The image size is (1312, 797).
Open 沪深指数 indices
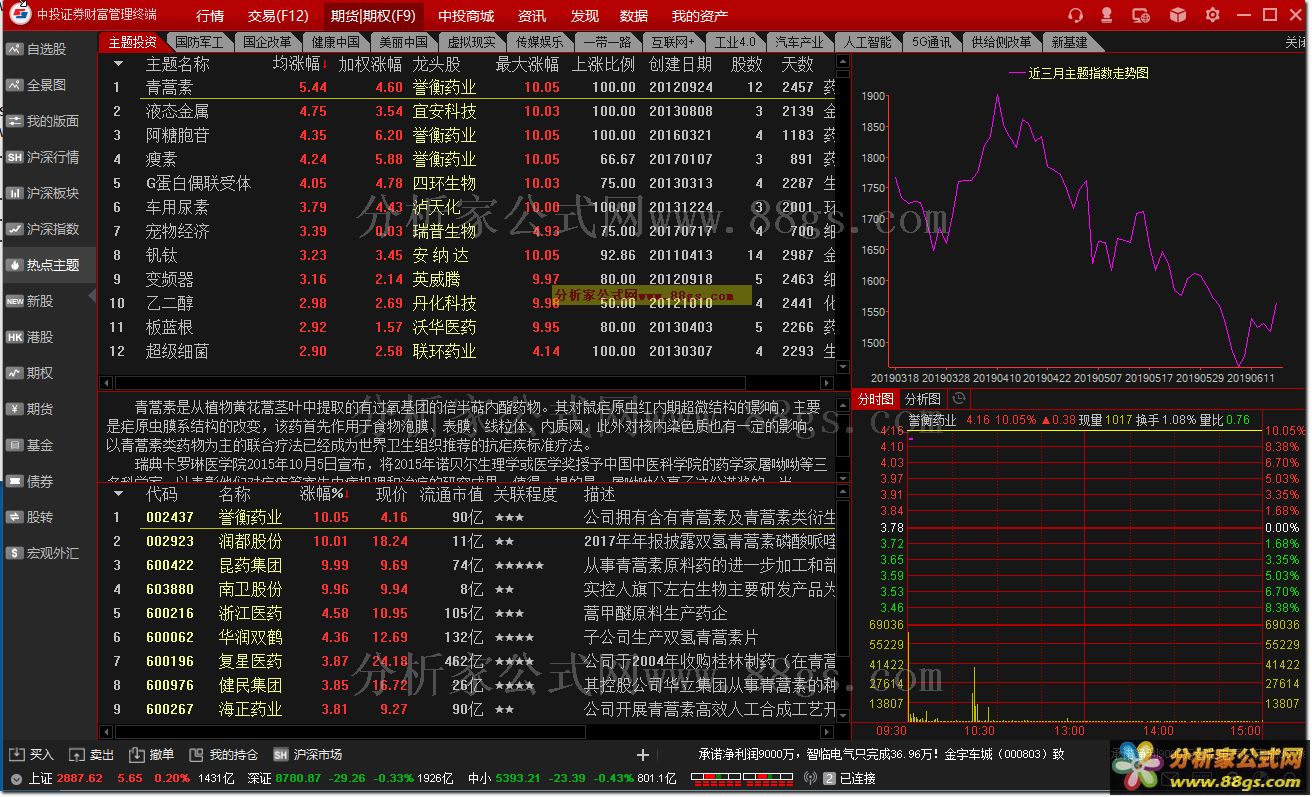point(48,229)
